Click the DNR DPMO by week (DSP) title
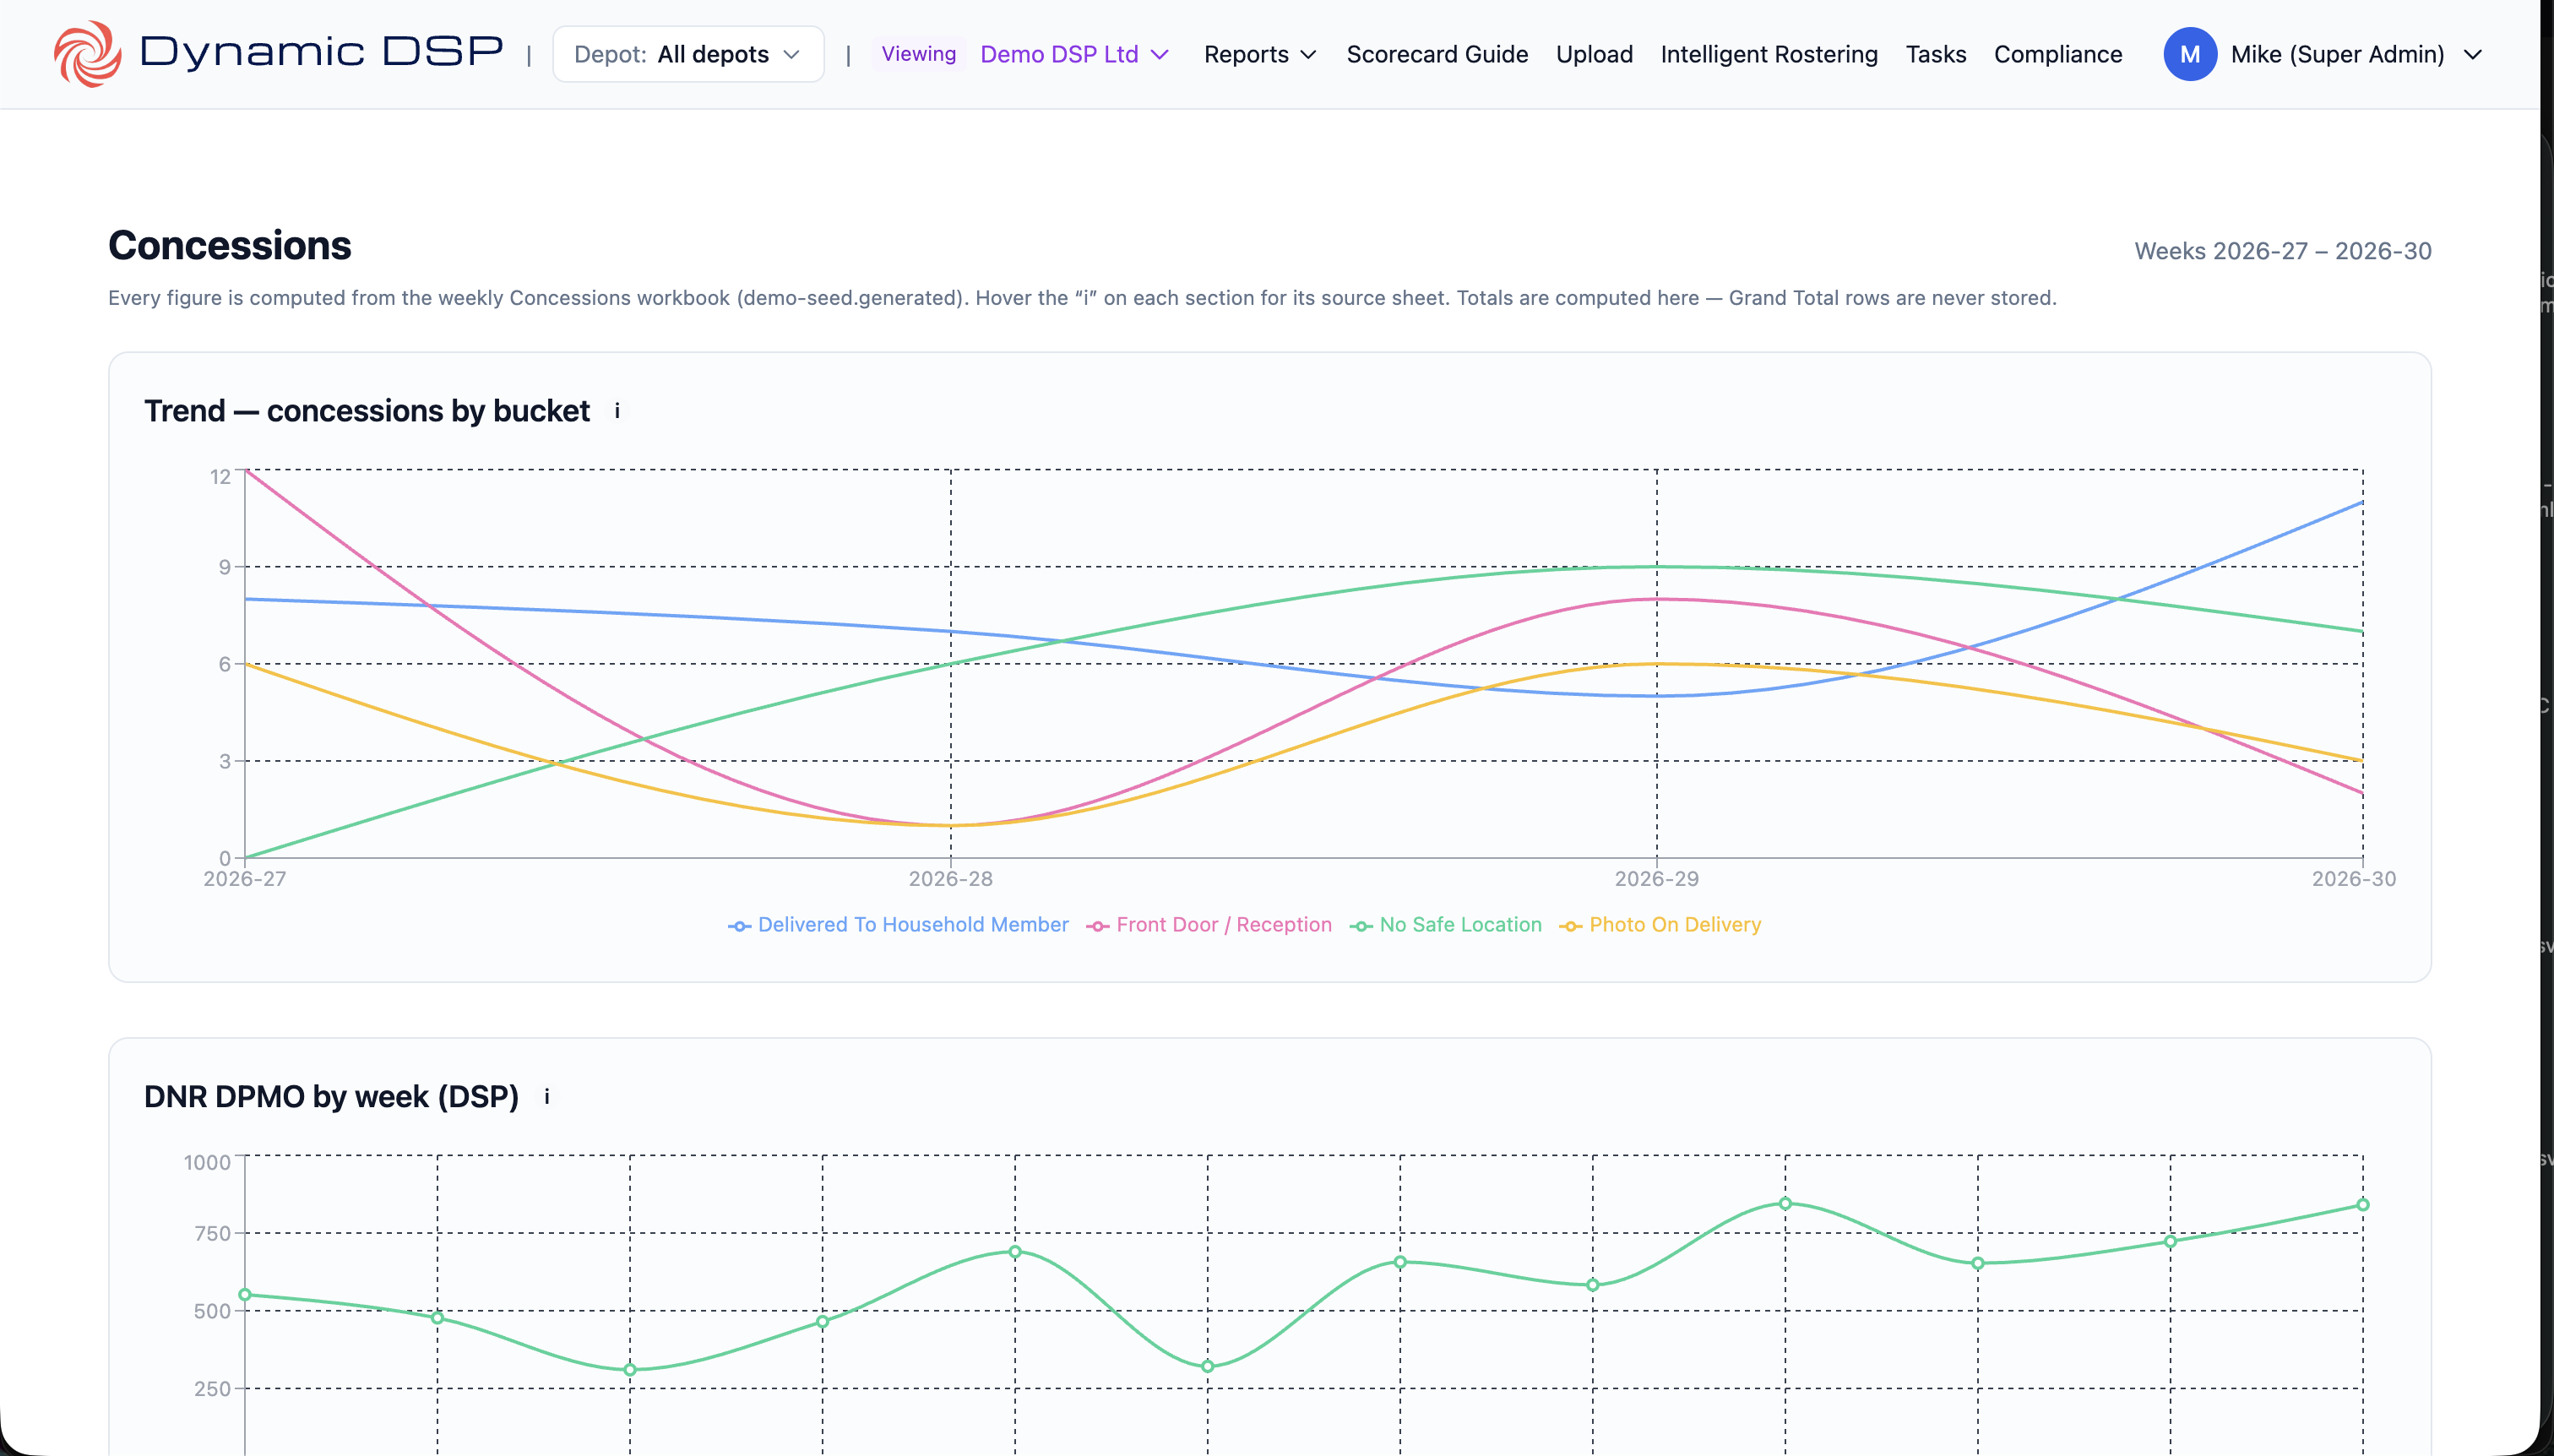This screenshot has height=1456, width=2554. (x=331, y=1097)
